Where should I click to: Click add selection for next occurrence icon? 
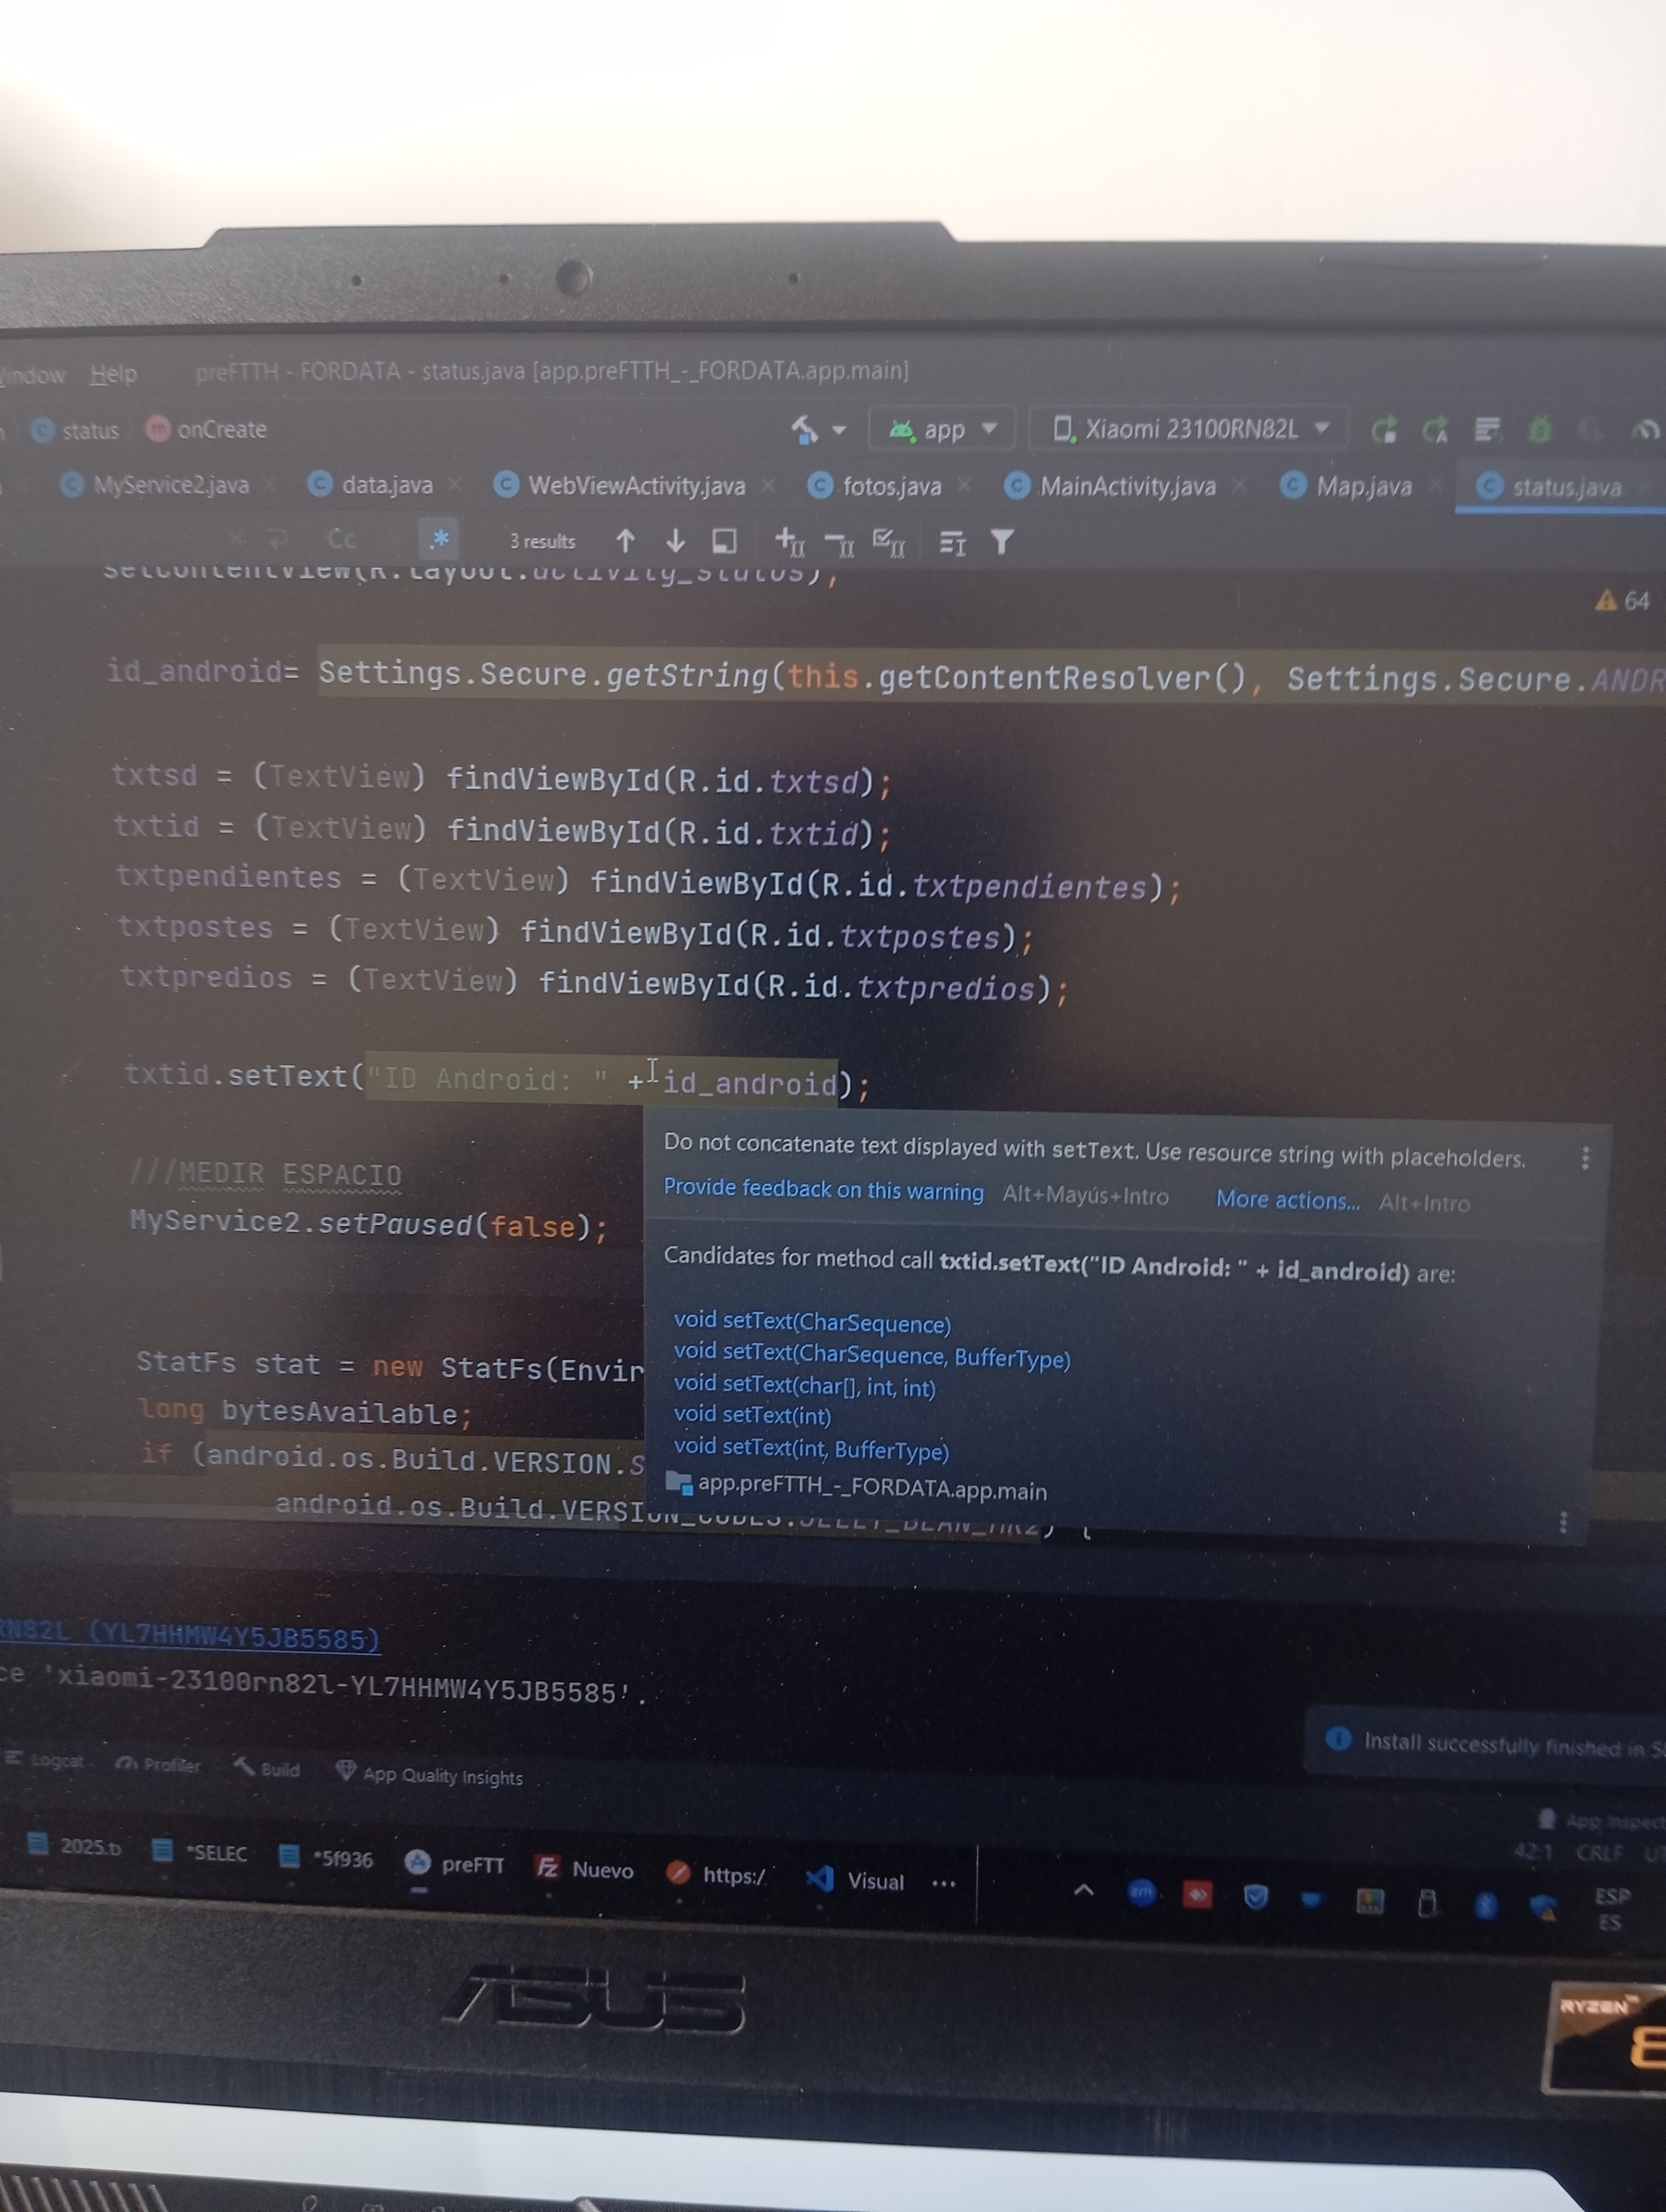(x=789, y=541)
